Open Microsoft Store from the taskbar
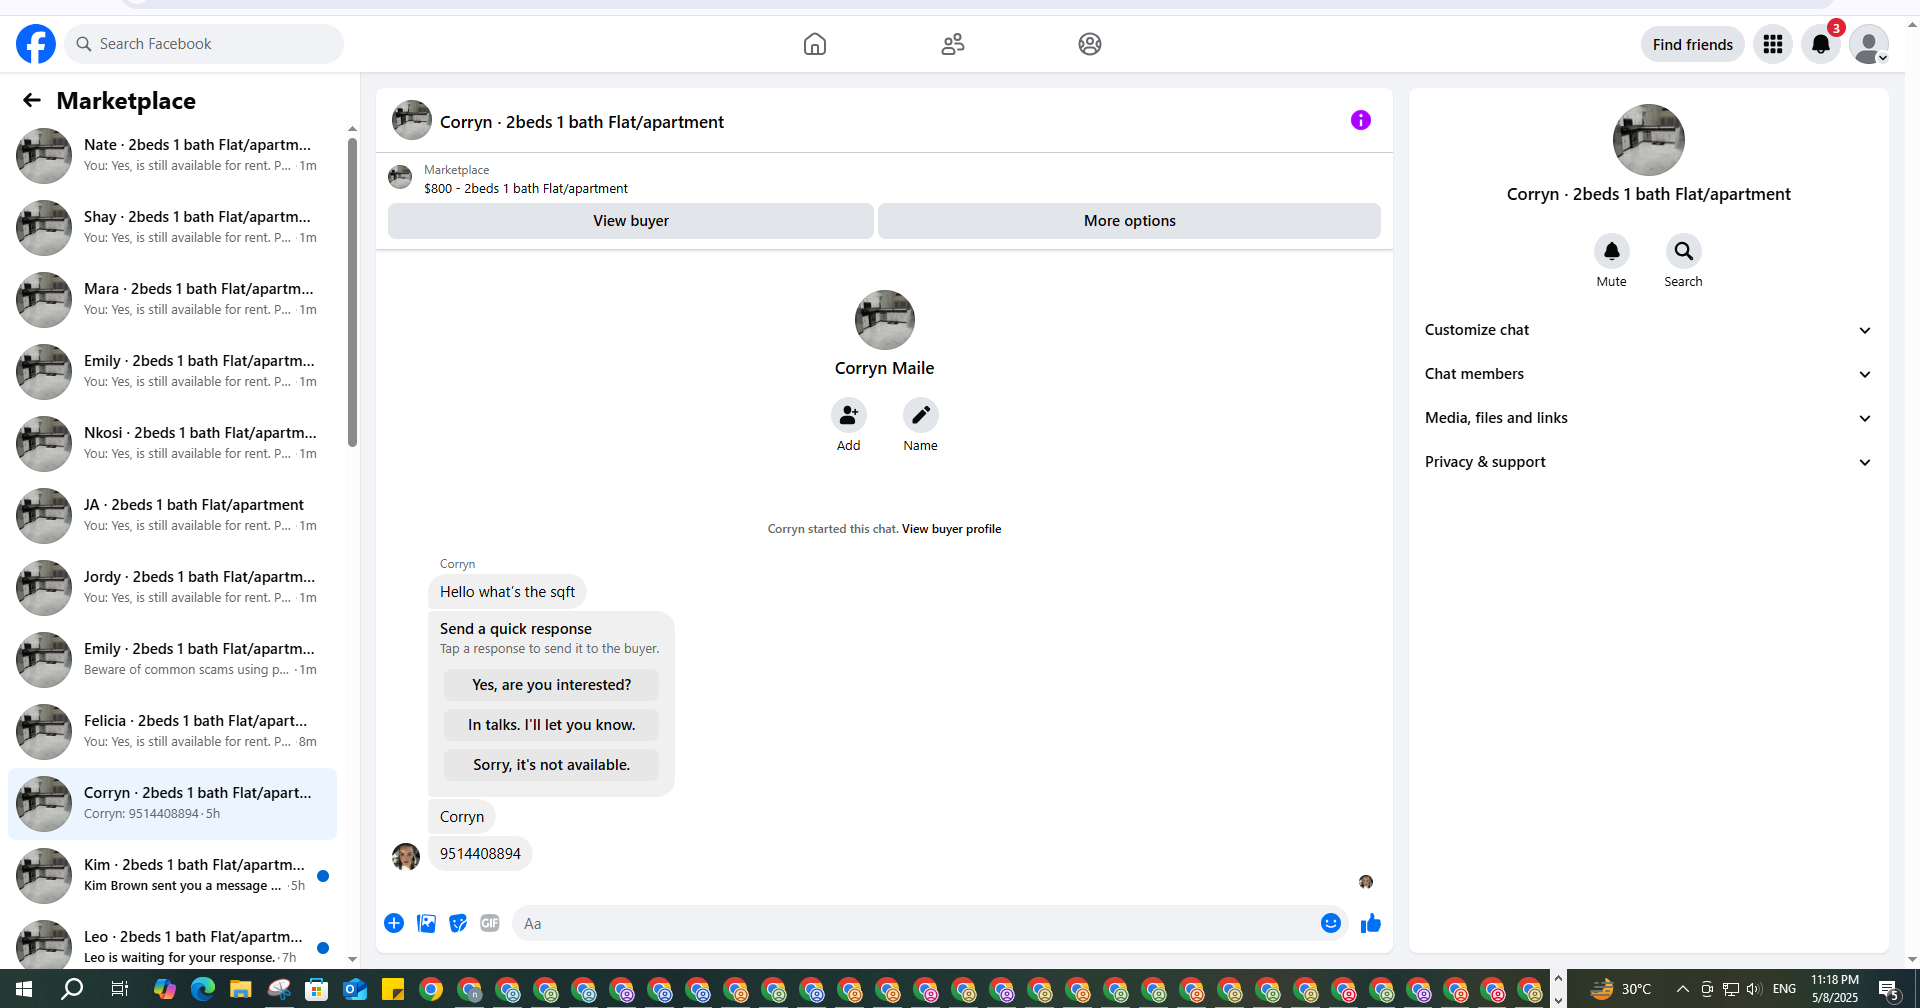The image size is (1920, 1008). tap(317, 989)
